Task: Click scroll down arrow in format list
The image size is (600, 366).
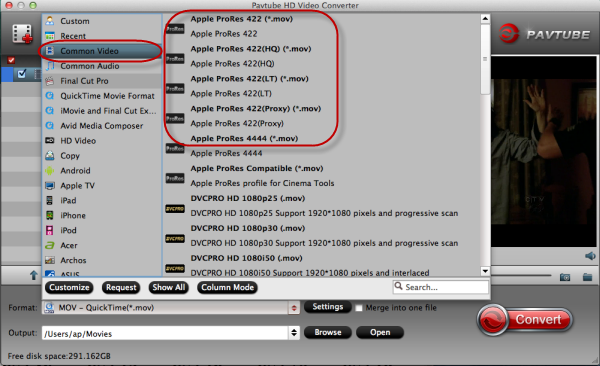Action: coord(485,271)
